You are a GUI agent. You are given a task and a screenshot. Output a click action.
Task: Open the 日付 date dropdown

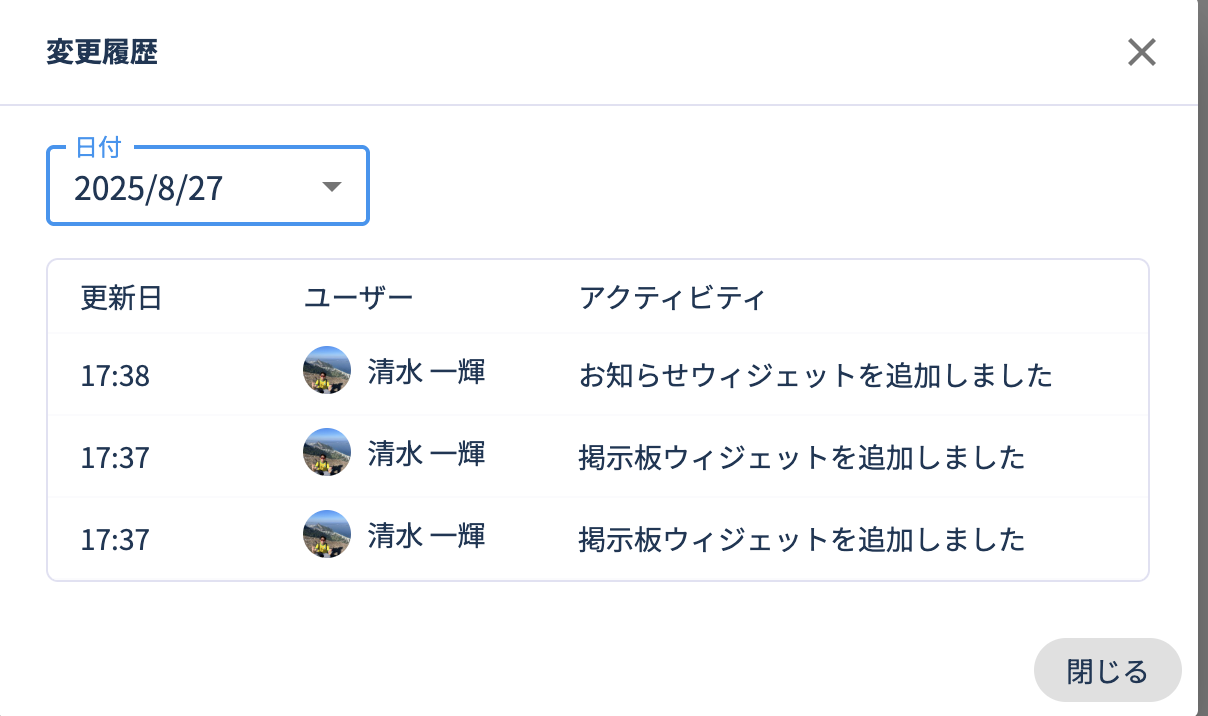click(x=207, y=187)
